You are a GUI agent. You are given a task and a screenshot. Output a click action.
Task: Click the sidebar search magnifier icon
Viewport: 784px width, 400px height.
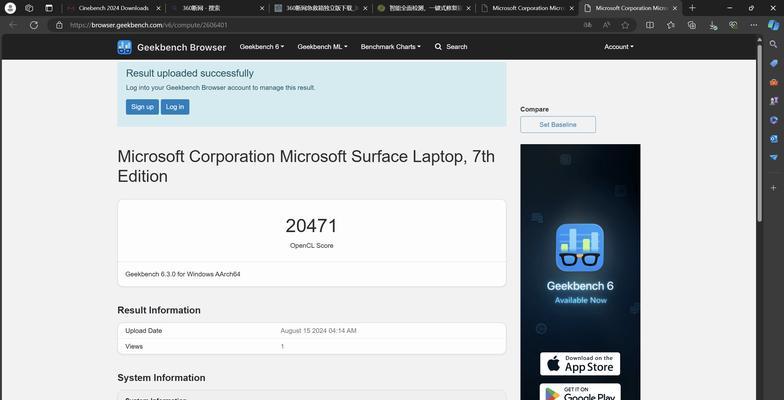[774, 44]
